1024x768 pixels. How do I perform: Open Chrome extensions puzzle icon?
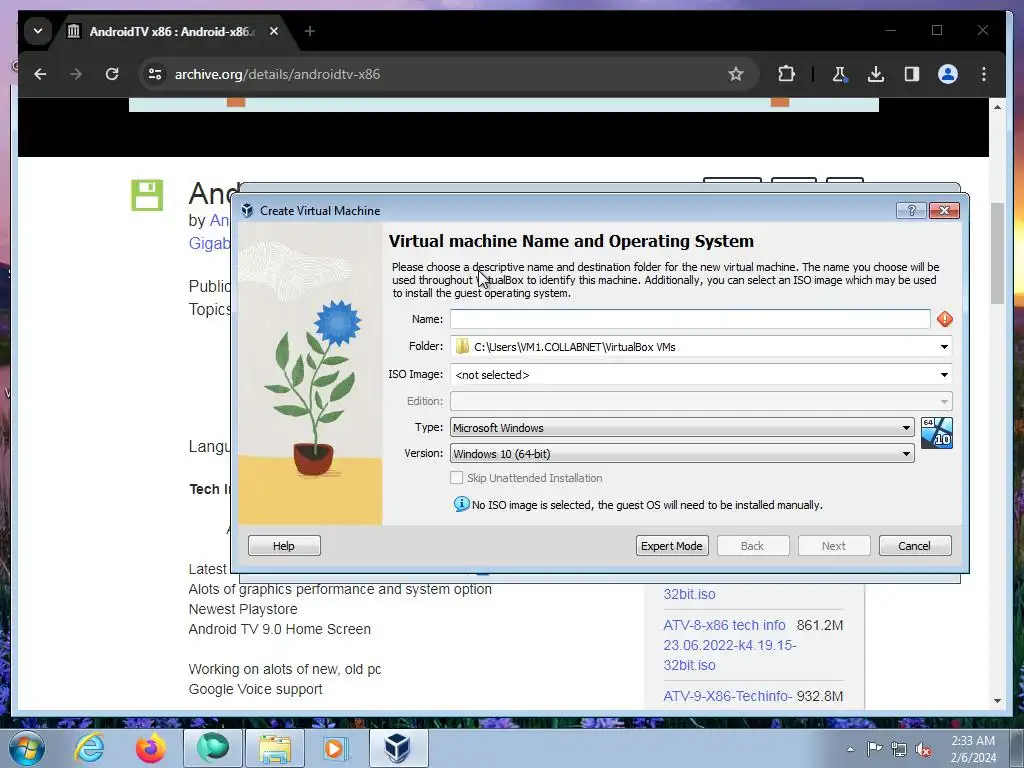tap(786, 74)
